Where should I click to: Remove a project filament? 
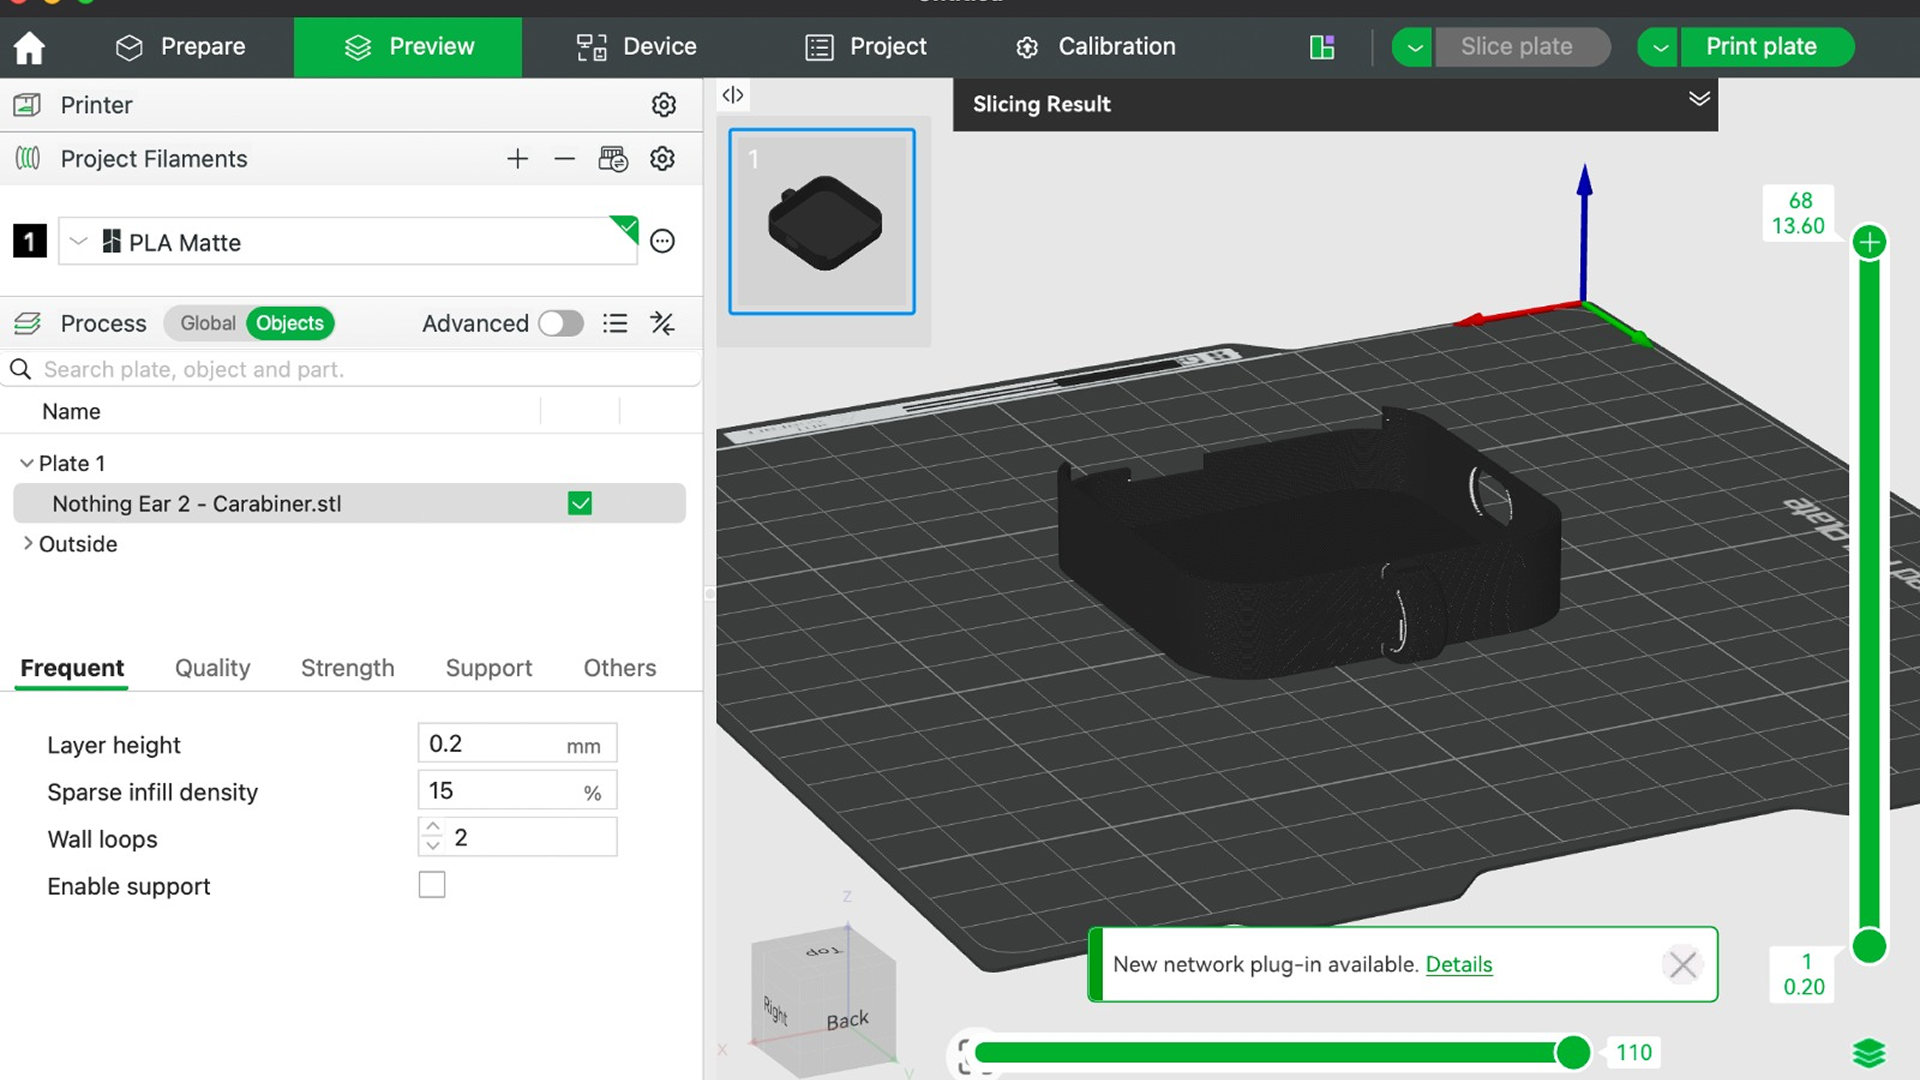[564, 159]
